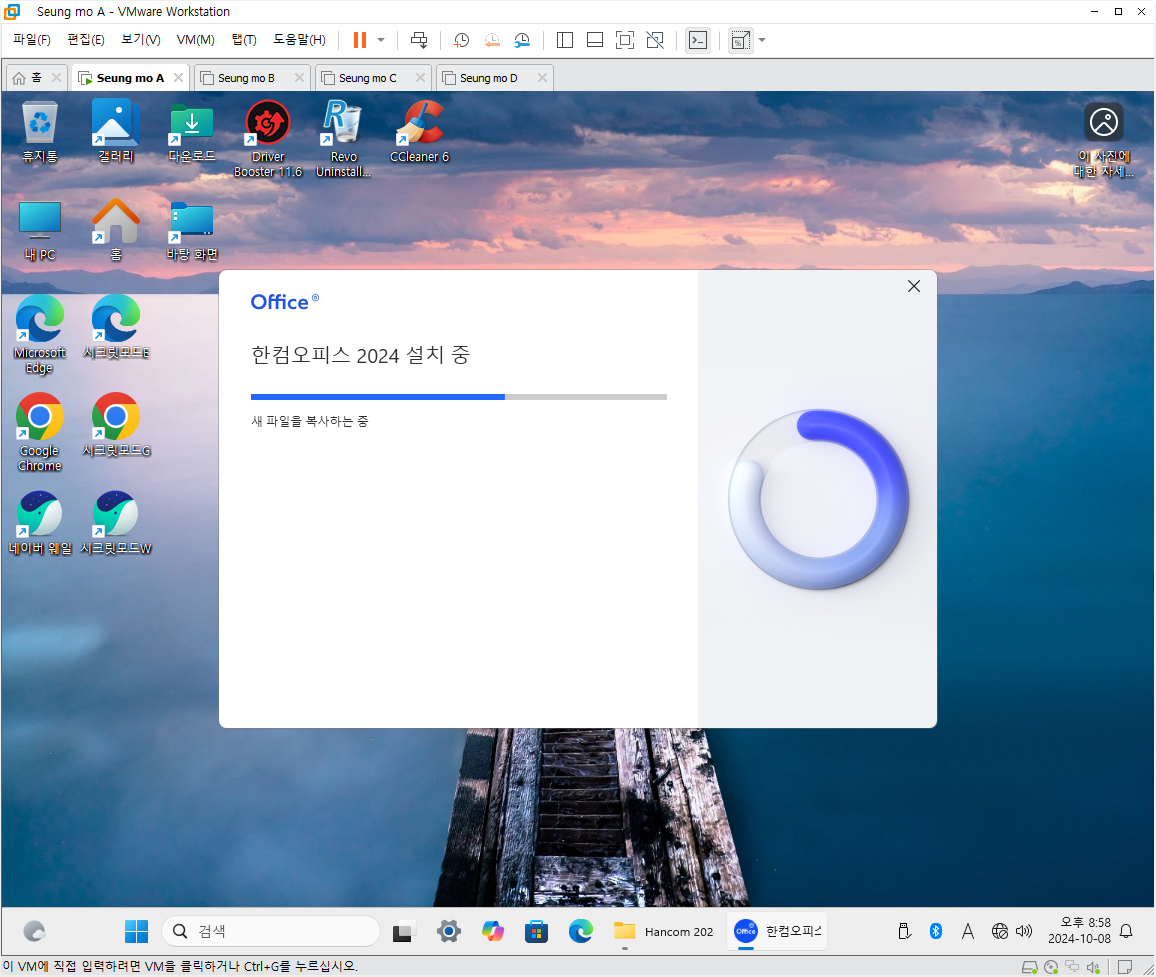
Task: Open Microsoft Store from the taskbar
Action: [x=537, y=931]
